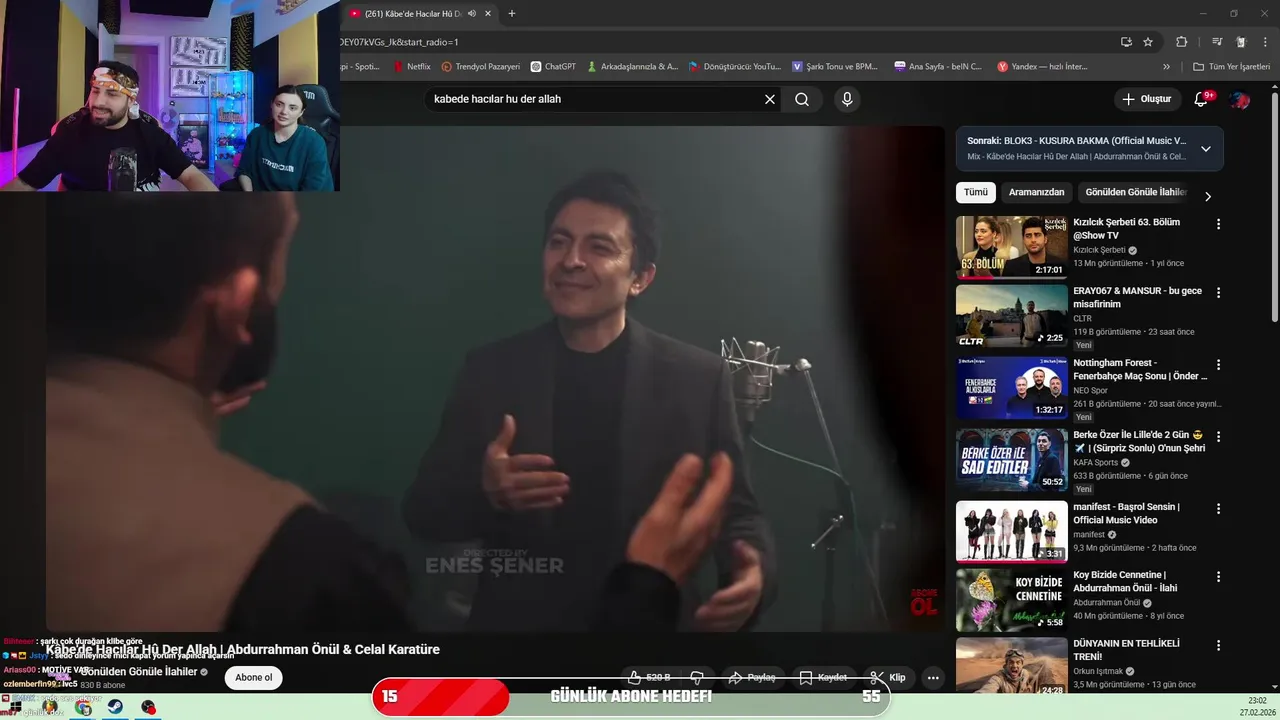Viewport: 1280px width, 720px height.
Task: Click the magnifier search button
Action: pos(802,99)
